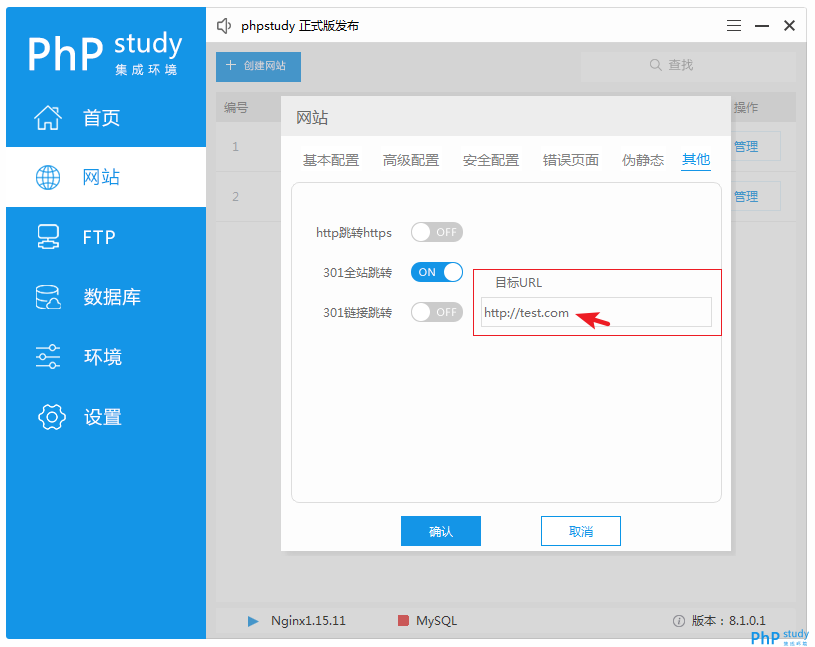Open the hamburger menu icon
Image resolution: width=815 pixels, height=647 pixels.
point(734,25)
